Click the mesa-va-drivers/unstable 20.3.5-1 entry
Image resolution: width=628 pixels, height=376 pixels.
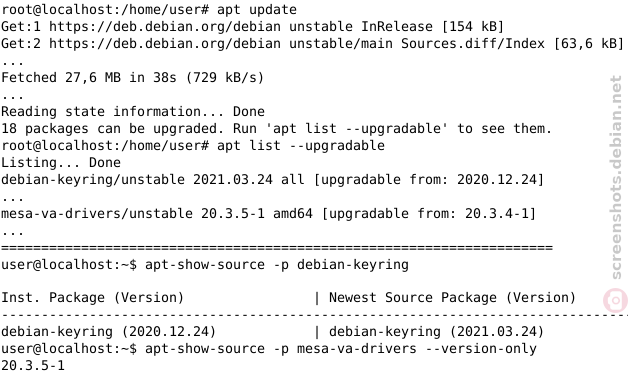coord(268,213)
